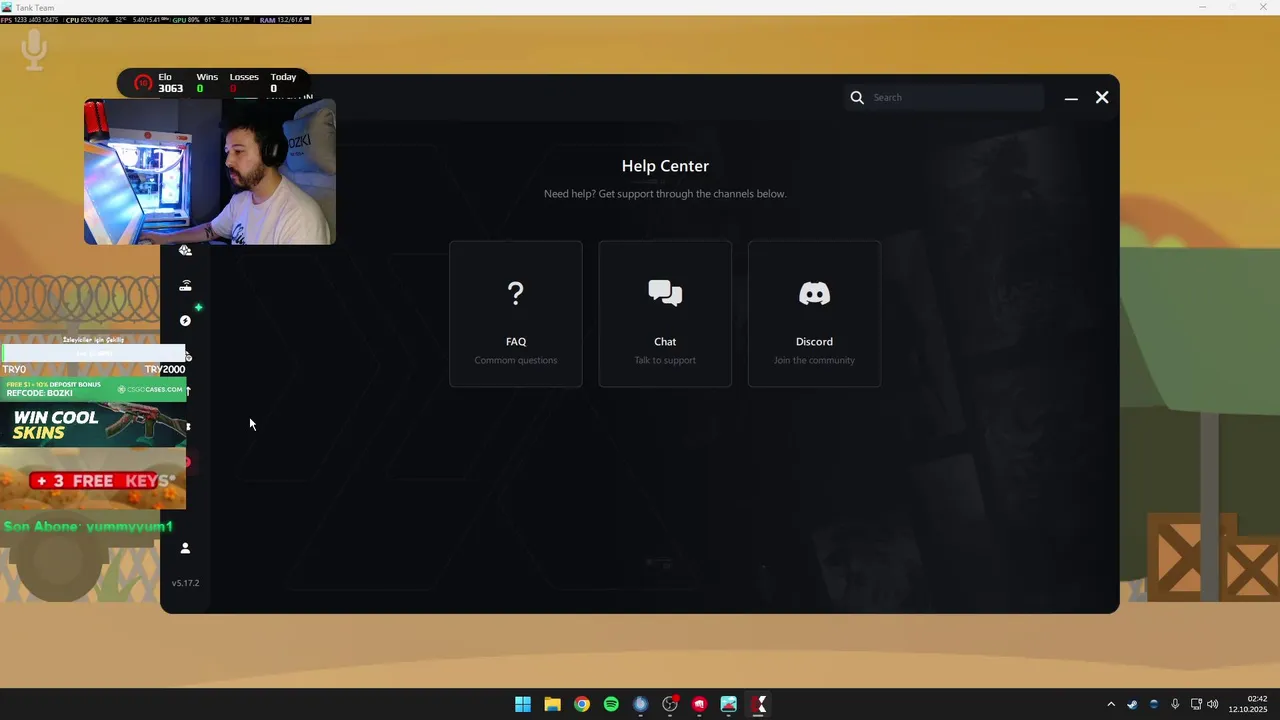Open the red fist app in taskbar

pos(700,704)
